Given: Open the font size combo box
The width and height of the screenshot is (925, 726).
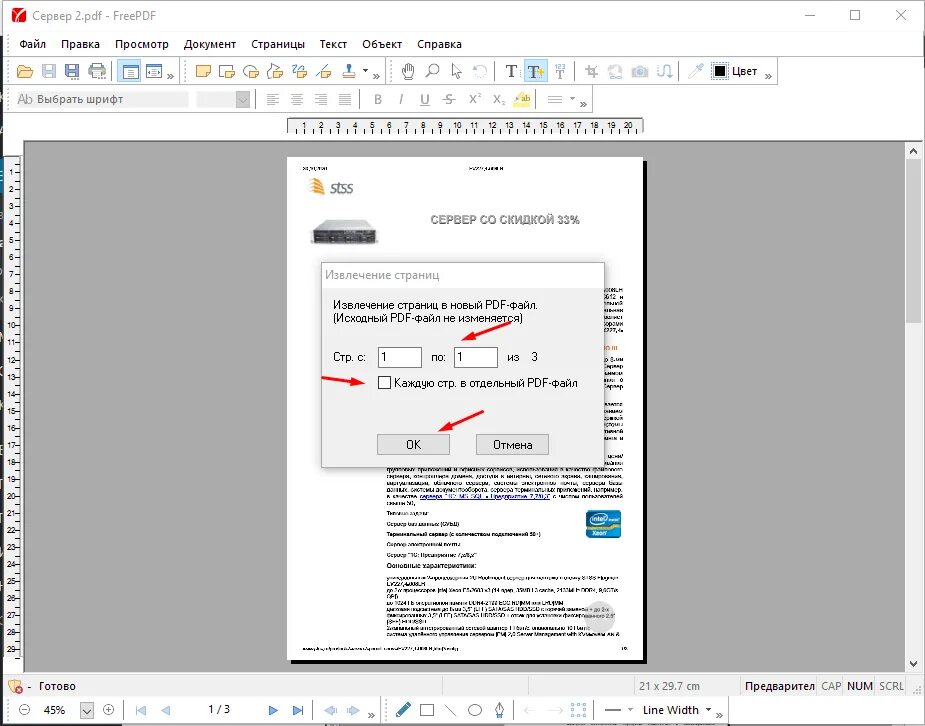Looking at the screenshot, I should tap(223, 99).
